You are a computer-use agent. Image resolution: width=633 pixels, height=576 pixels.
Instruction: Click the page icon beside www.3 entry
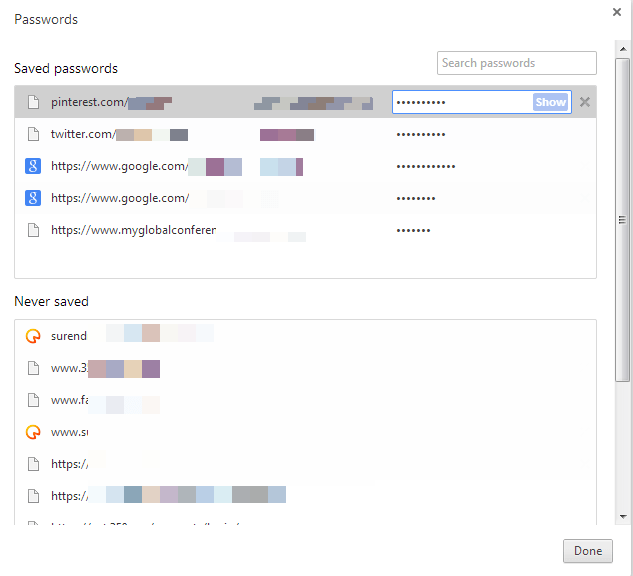[x=33, y=368]
